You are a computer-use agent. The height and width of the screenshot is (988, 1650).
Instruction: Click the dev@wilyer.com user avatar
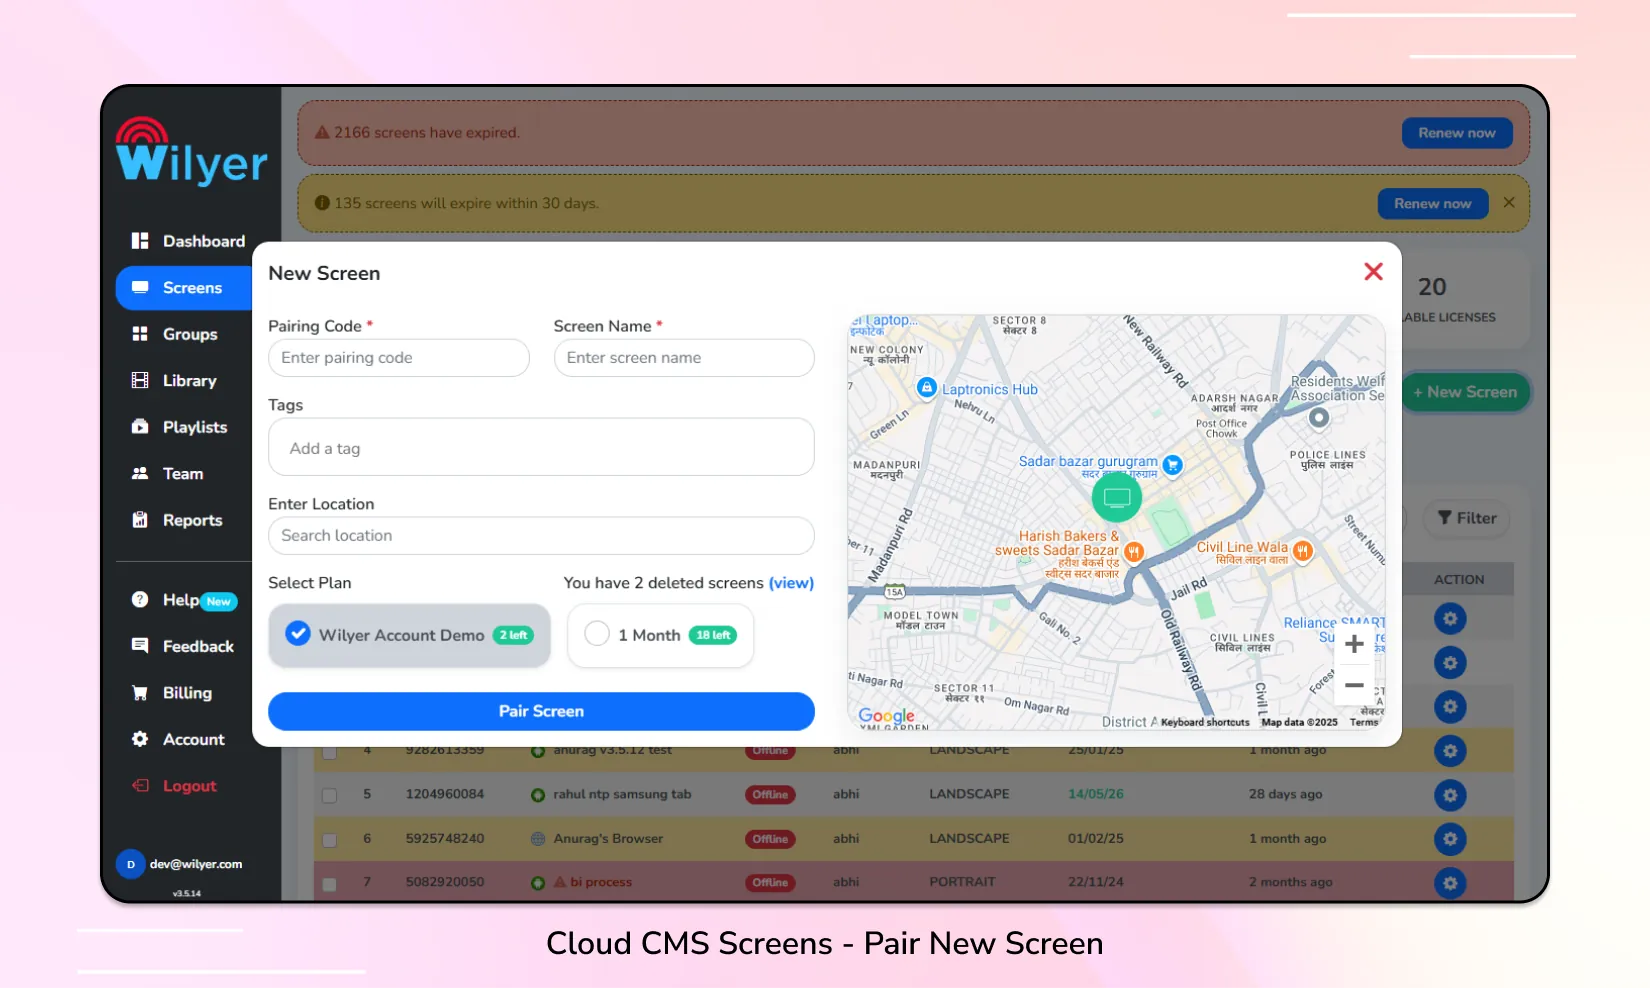coord(130,864)
